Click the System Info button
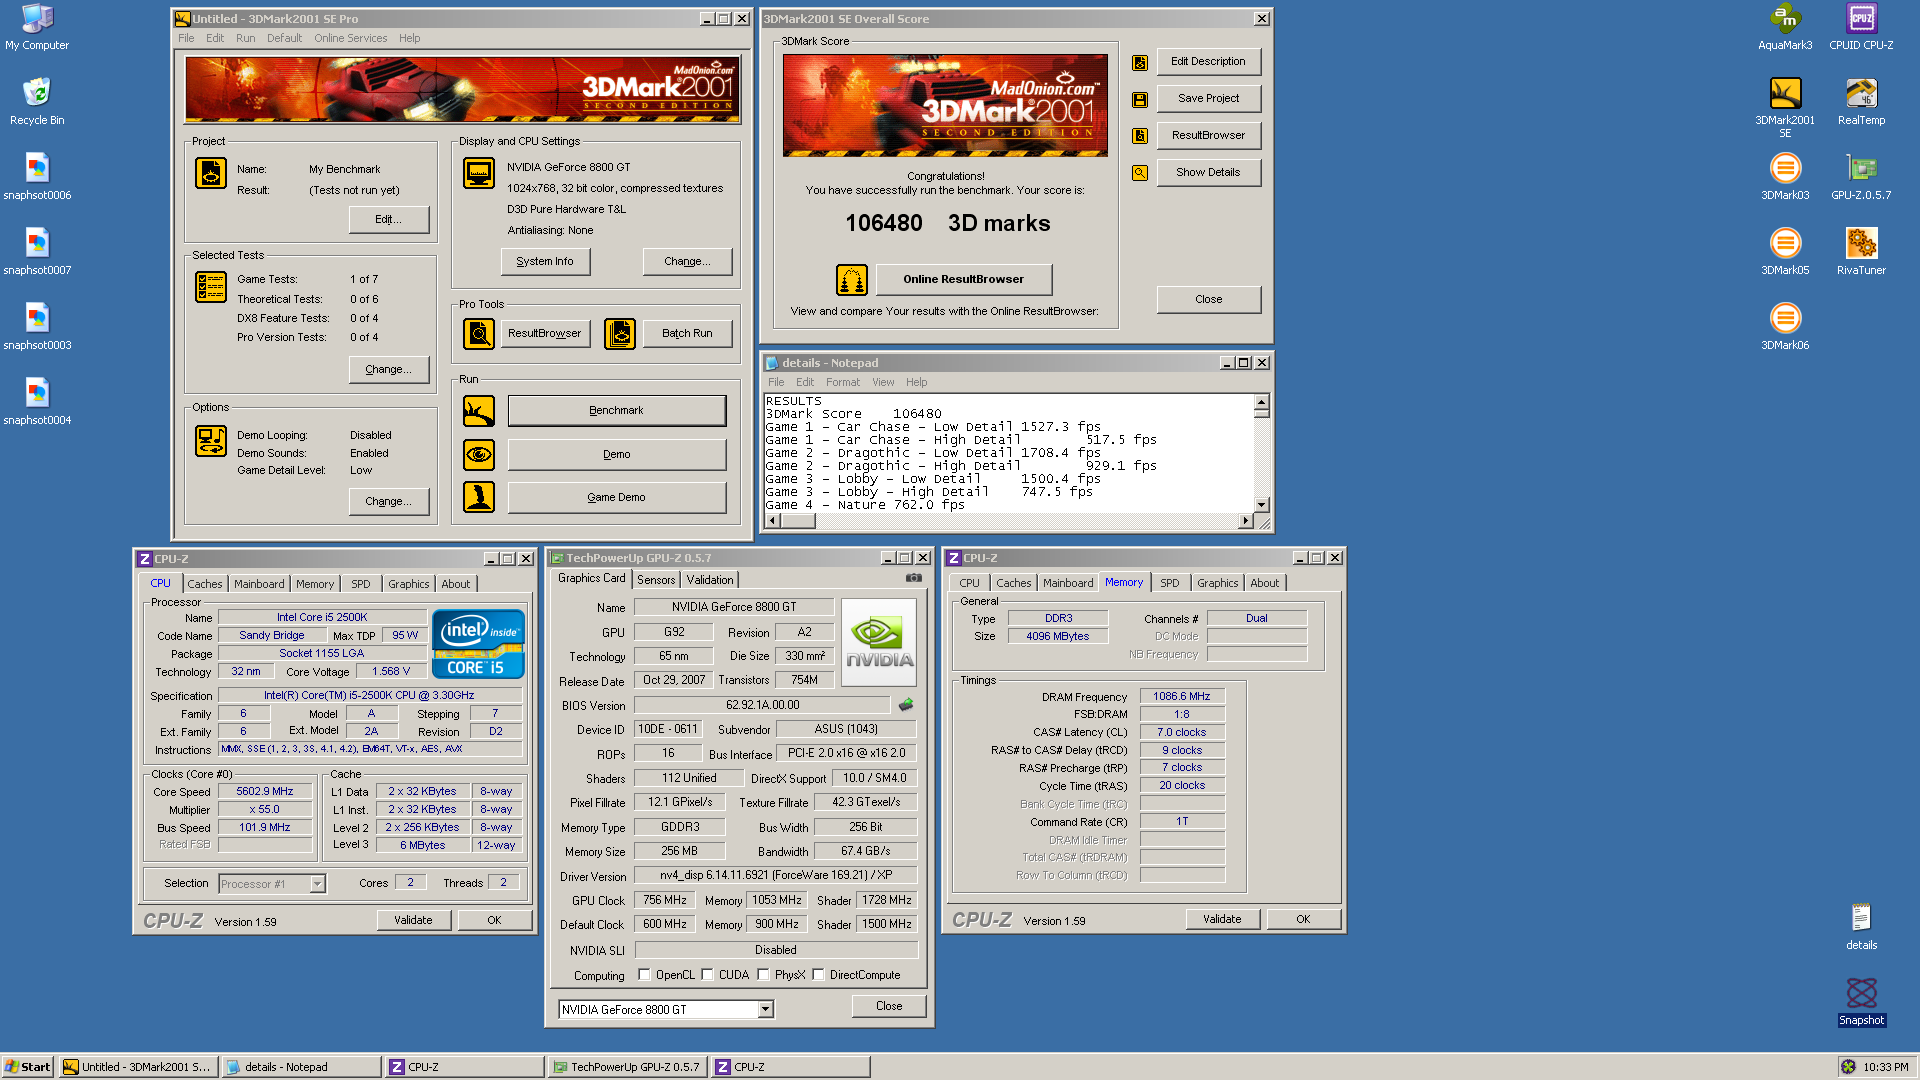Viewport: 1920px width, 1080px height. pos(545,262)
